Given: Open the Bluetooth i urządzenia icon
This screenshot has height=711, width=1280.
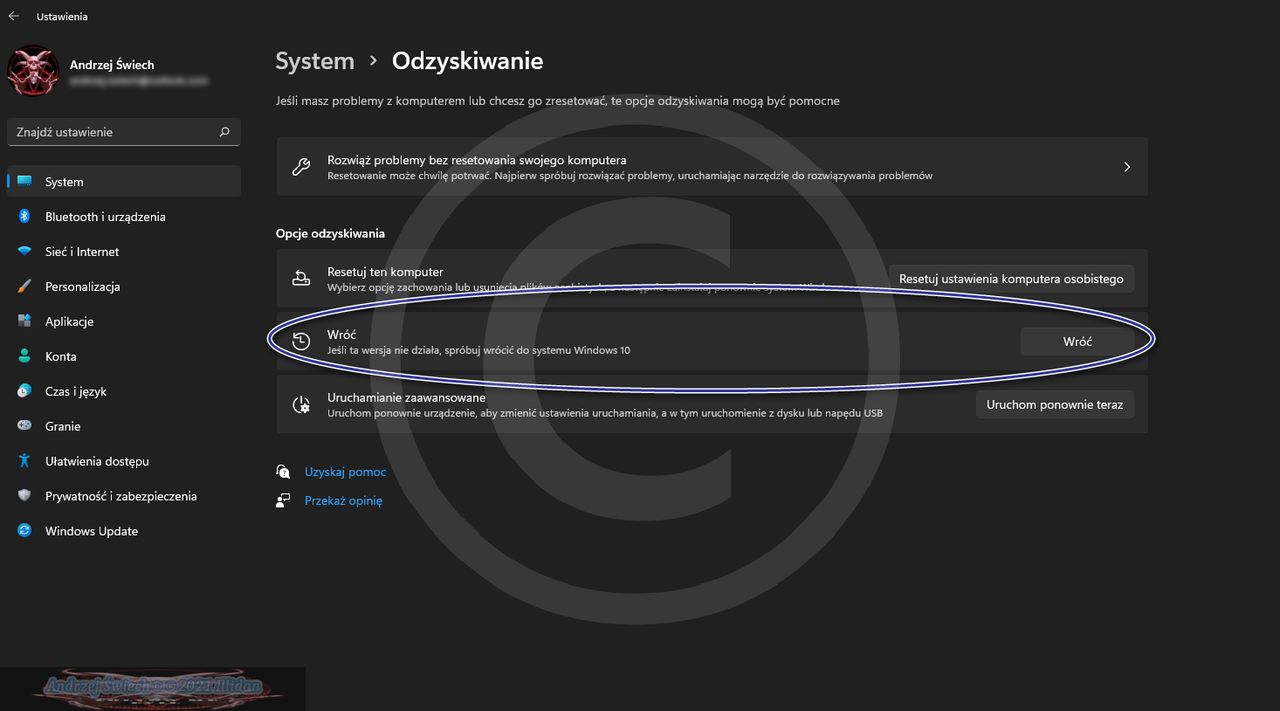Looking at the screenshot, I should tap(24, 217).
